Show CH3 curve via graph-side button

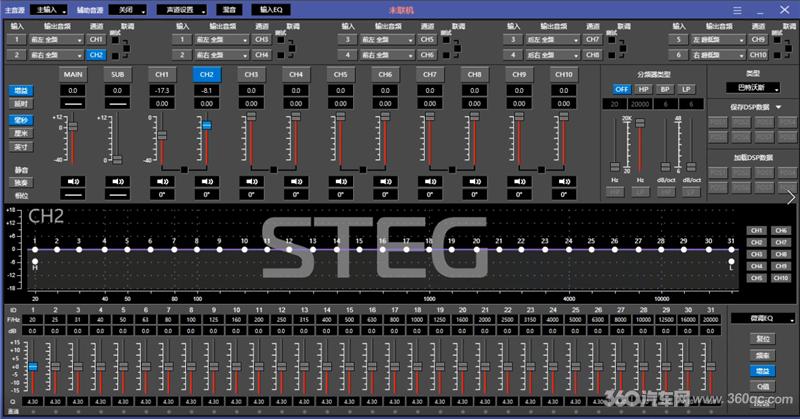(757, 254)
